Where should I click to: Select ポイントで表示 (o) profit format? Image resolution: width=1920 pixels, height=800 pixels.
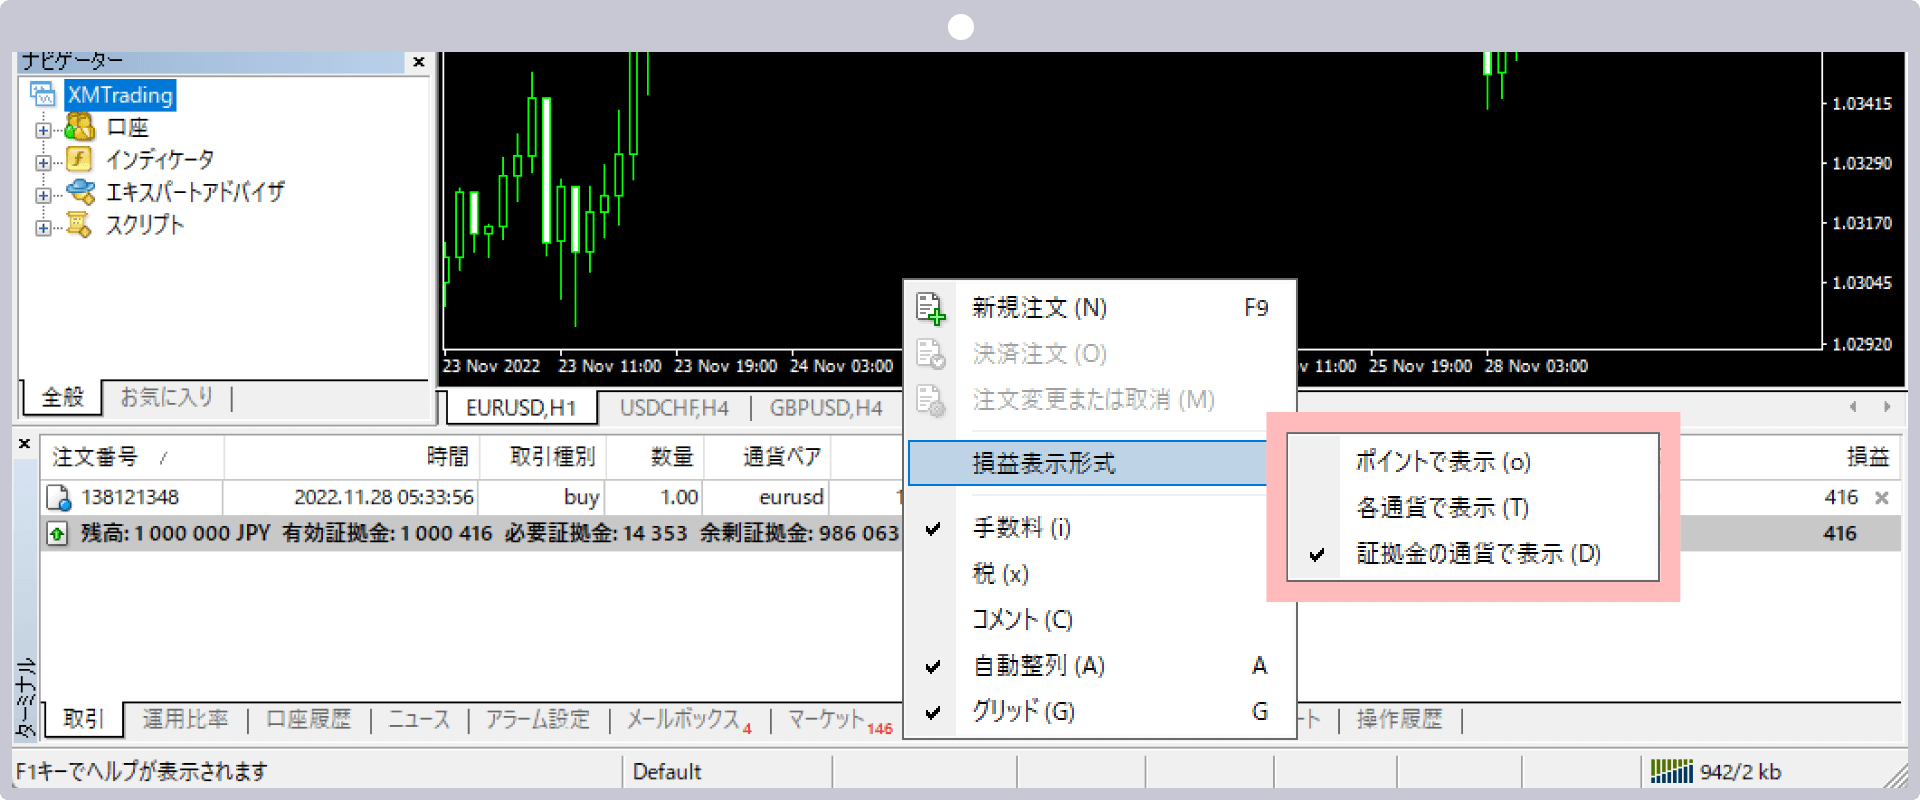pyautogui.click(x=1472, y=462)
